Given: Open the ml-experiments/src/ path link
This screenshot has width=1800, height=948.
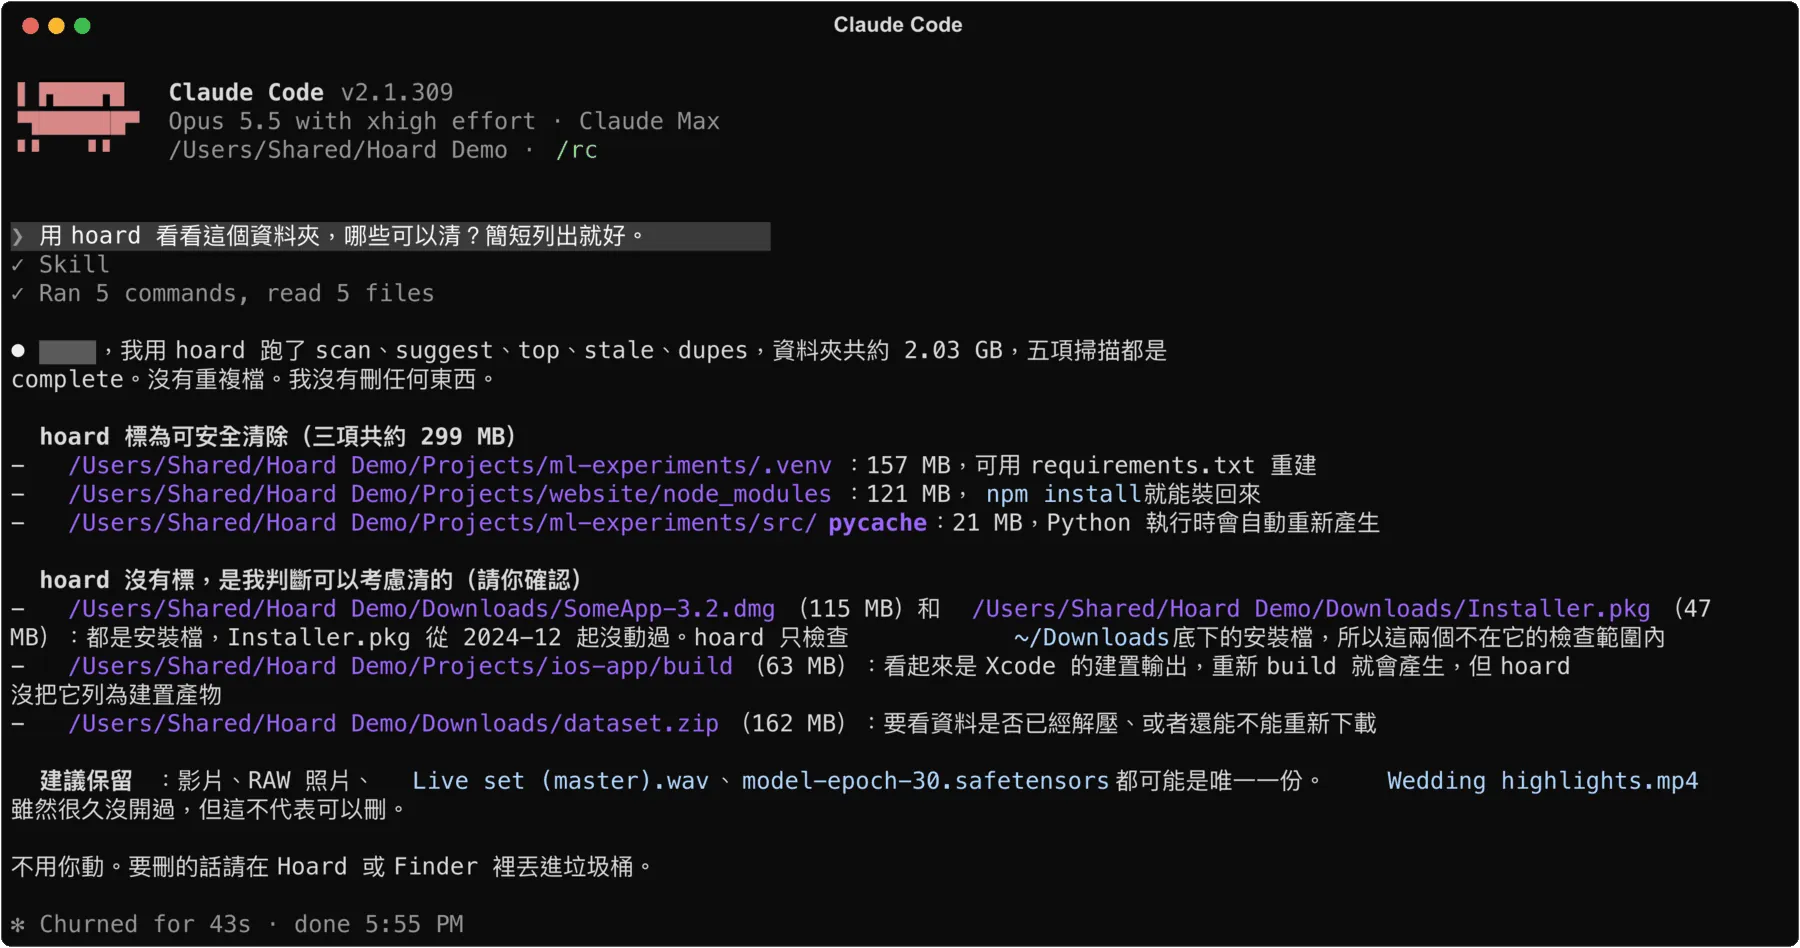Looking at the screenshot, I should pyautogui.click(x=442, y=523).
